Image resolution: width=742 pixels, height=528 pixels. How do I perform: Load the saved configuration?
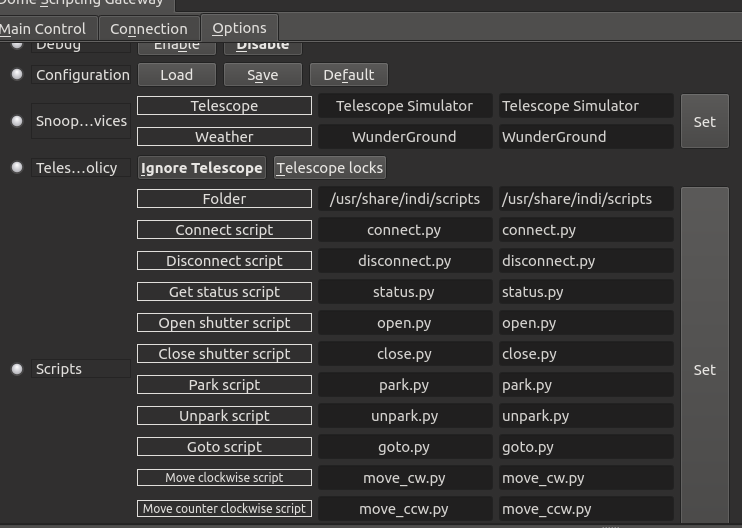click(x=176, y=74)
